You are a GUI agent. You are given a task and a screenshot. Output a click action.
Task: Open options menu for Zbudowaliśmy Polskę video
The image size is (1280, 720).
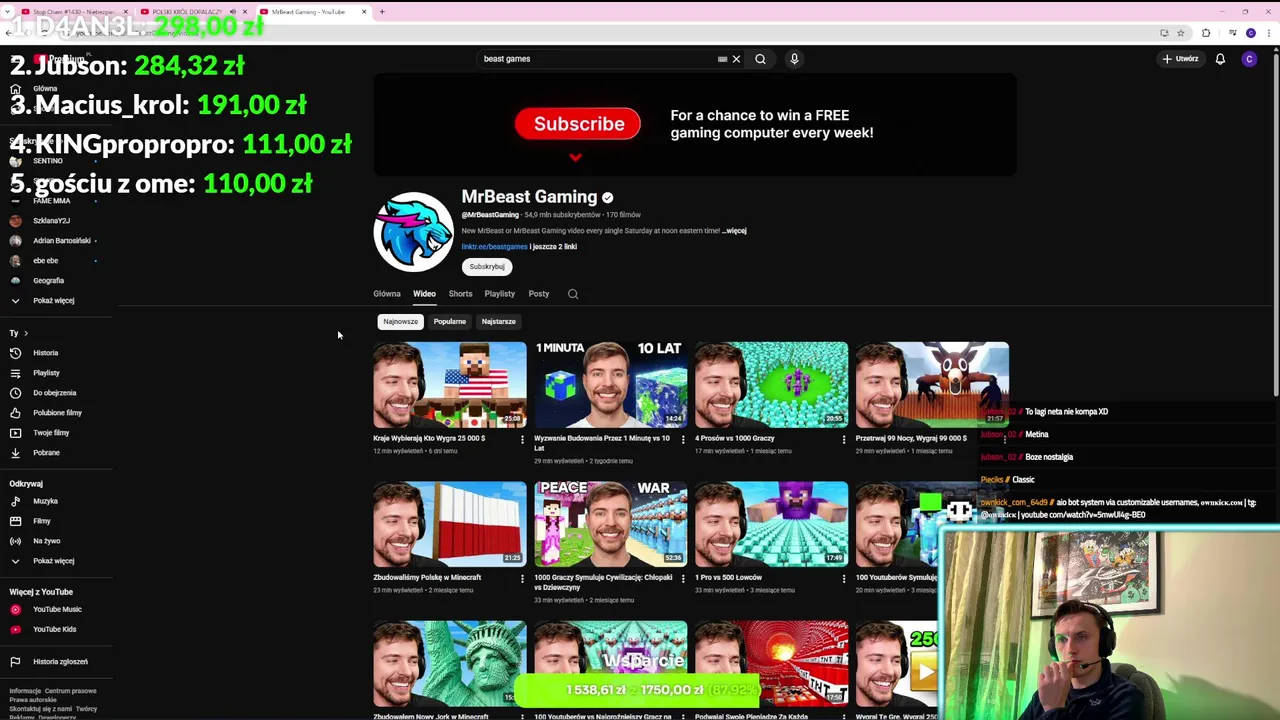[x=522, y=578]
